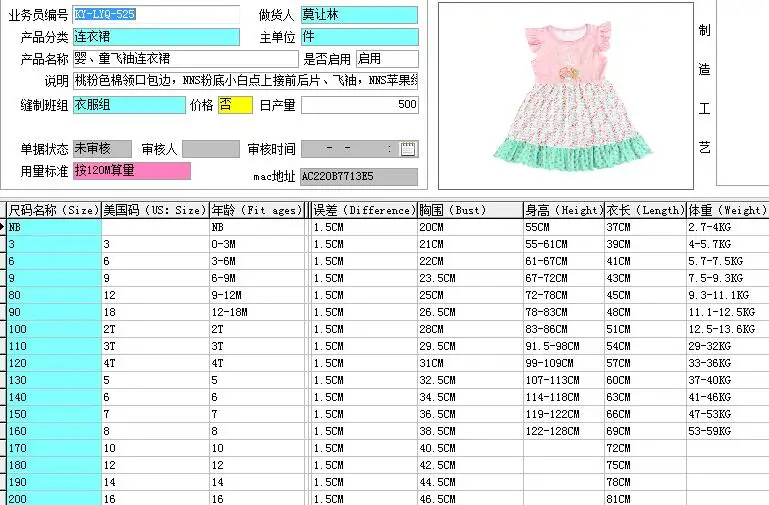The image size is (769, 505).
Task: Click the 日产量 field showing 500
Action: (360, 104)
